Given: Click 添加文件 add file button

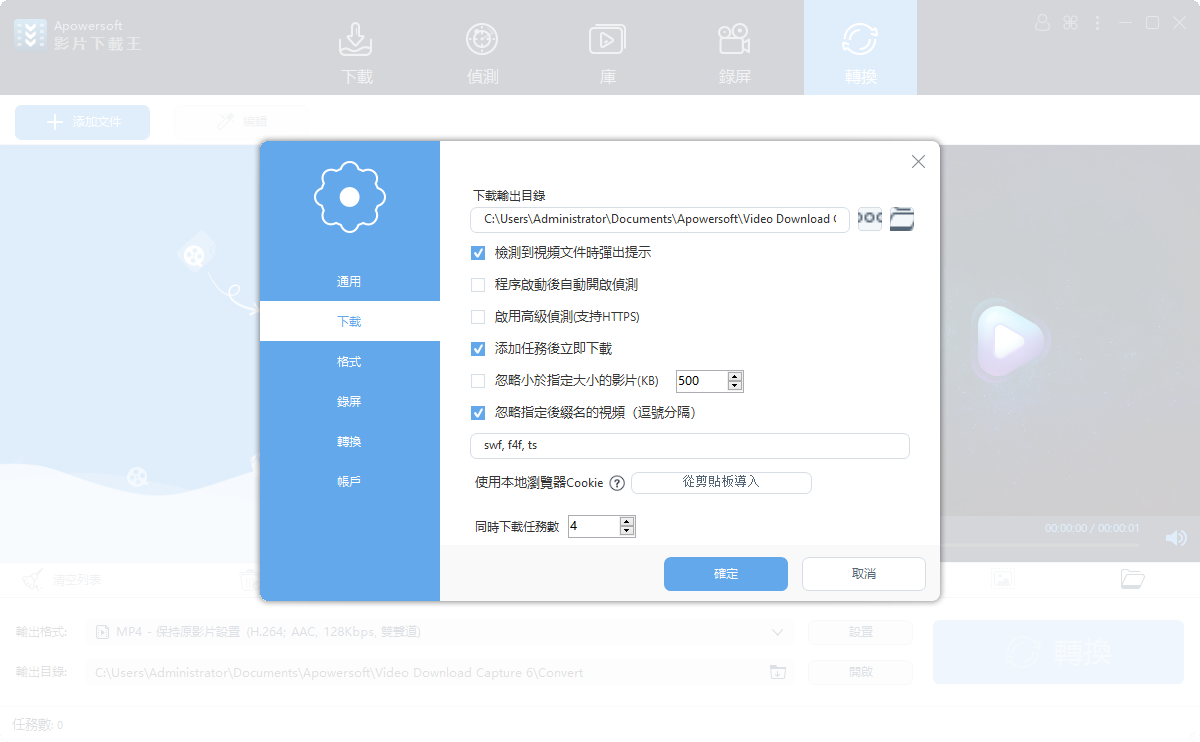Looking at the screenshot, I should (82, 122).
